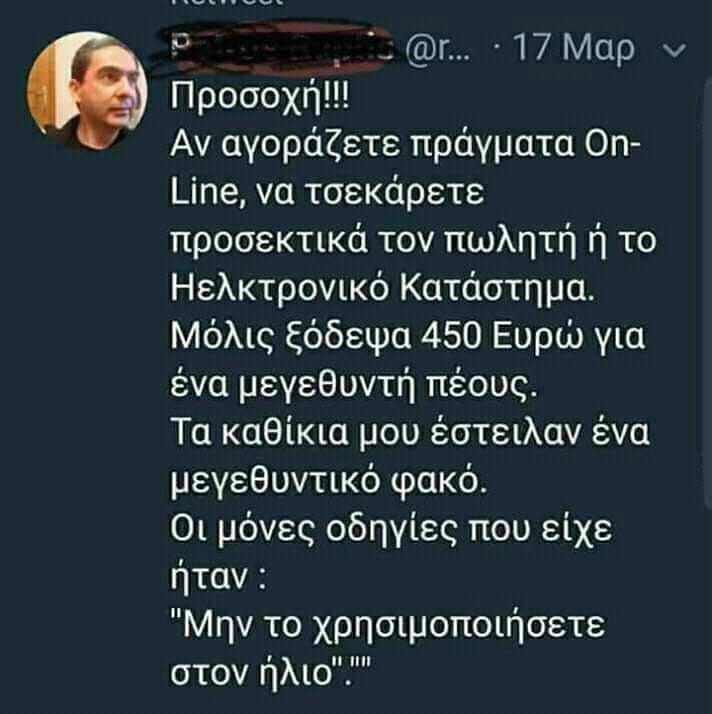Click the short line 'ήταν :'

pos(218,576)
